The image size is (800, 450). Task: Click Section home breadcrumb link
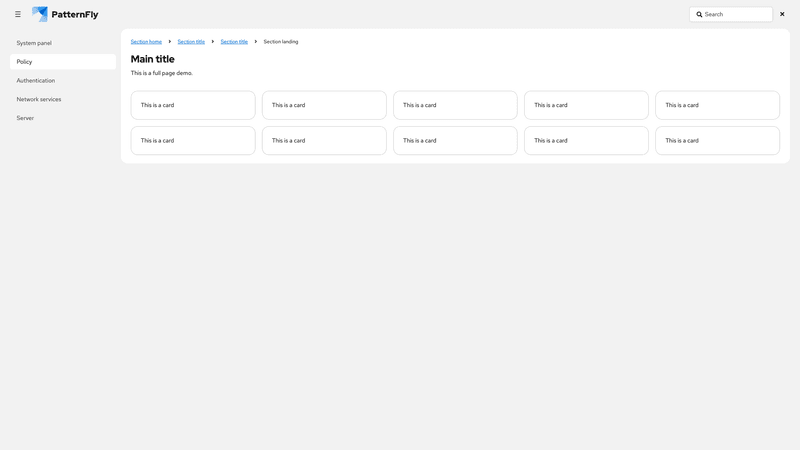coord(146,42)
